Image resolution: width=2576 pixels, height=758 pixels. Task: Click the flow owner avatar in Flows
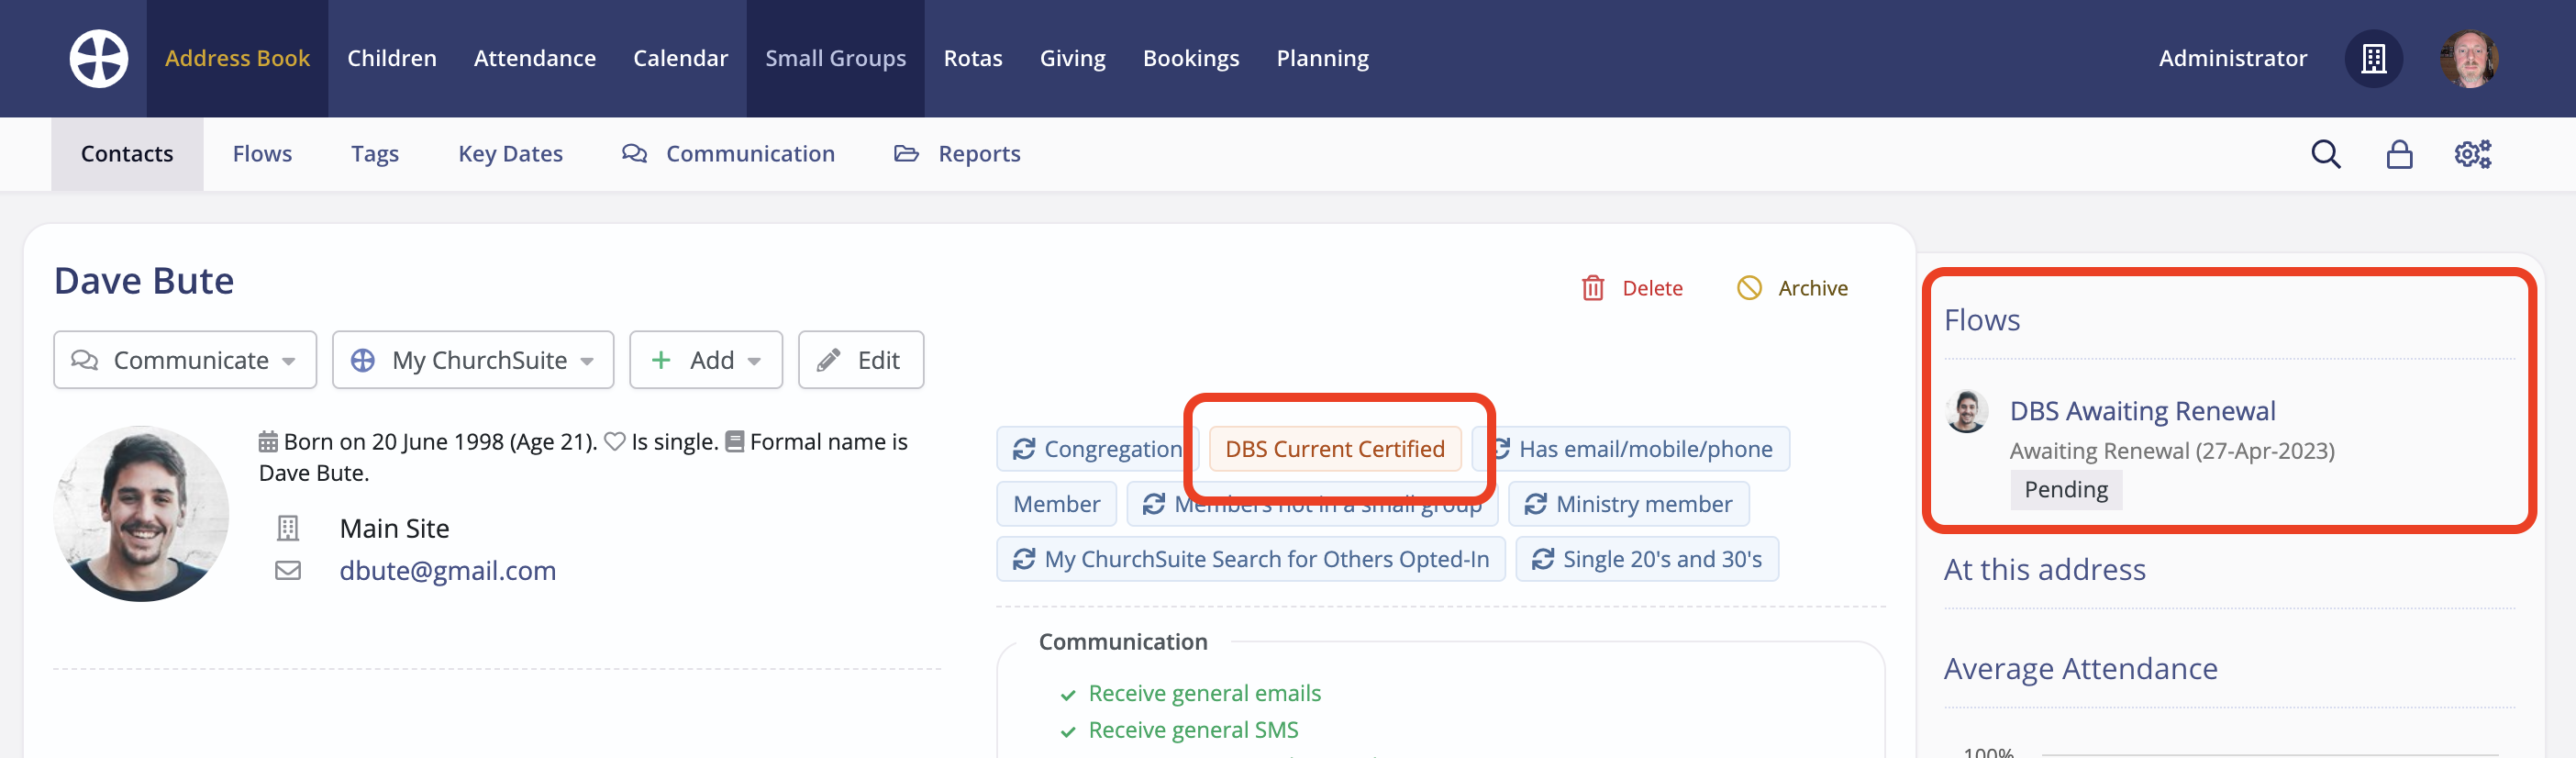[1966, 412]
